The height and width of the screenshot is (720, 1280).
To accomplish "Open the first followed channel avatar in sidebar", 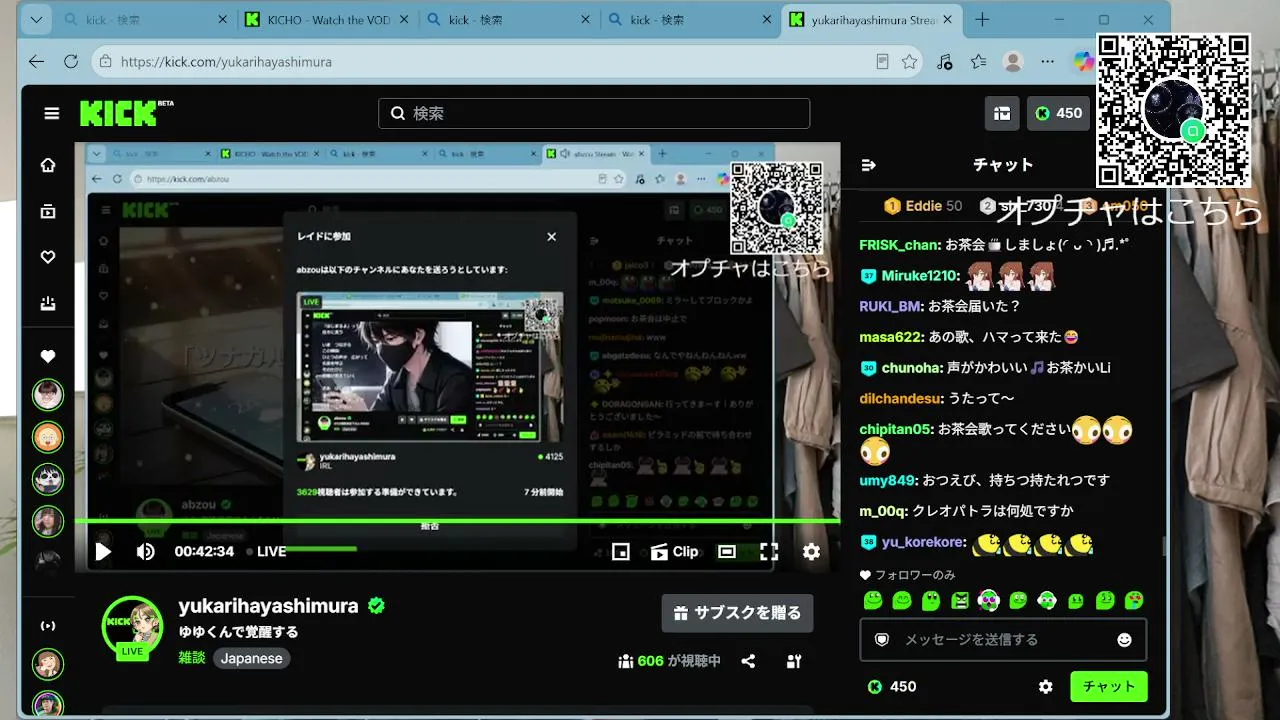I will coord(47,395).
